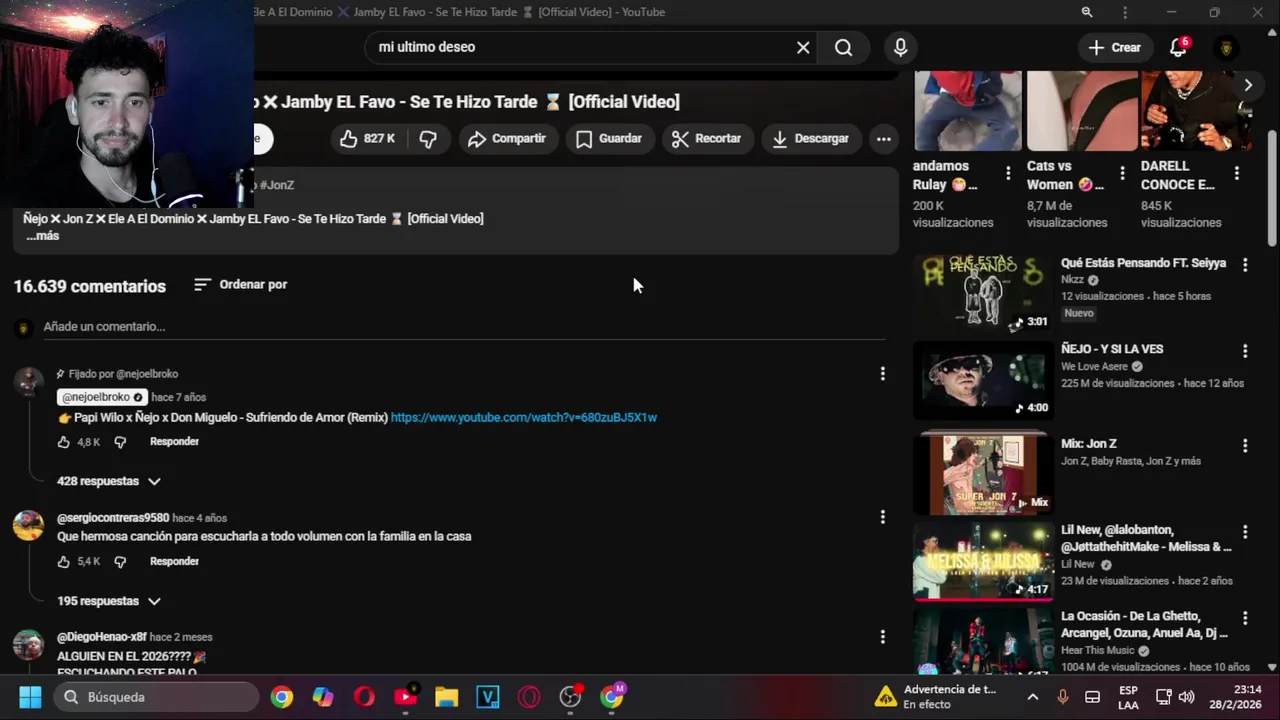The width and height of the screenshot is (1280, 720).
Task: Open options for the 'DARELL CONOCE' short
Action: pyautogui.click(x=1237, y=174)
